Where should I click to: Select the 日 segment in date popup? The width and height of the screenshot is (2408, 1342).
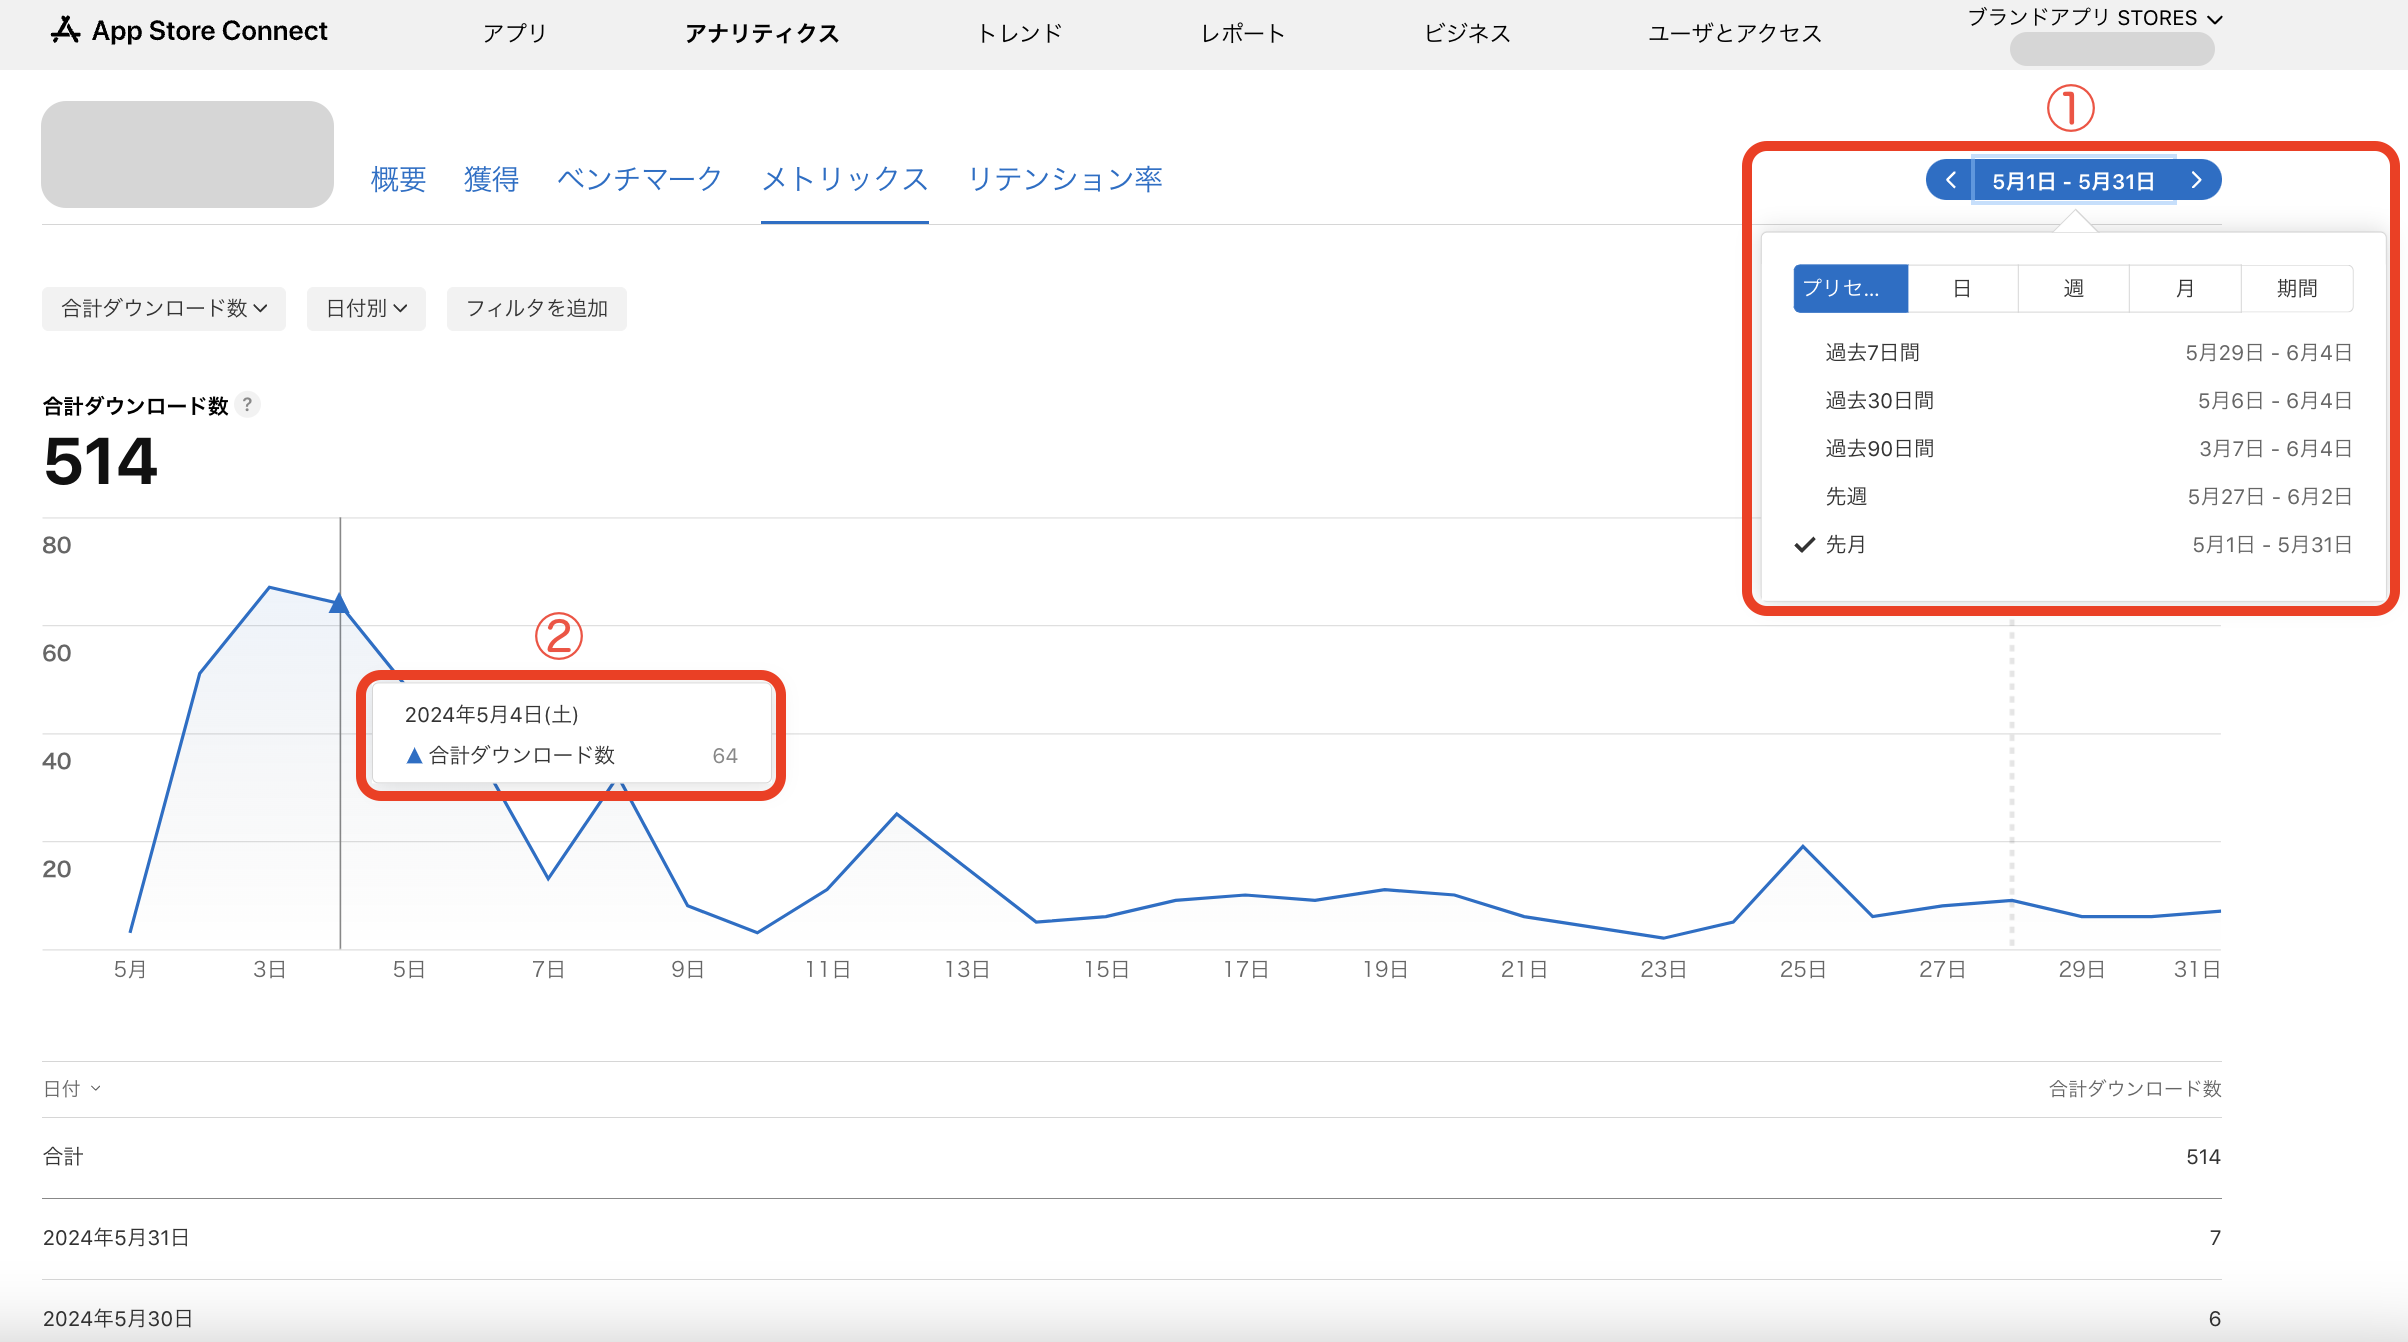click(1962, 288)
